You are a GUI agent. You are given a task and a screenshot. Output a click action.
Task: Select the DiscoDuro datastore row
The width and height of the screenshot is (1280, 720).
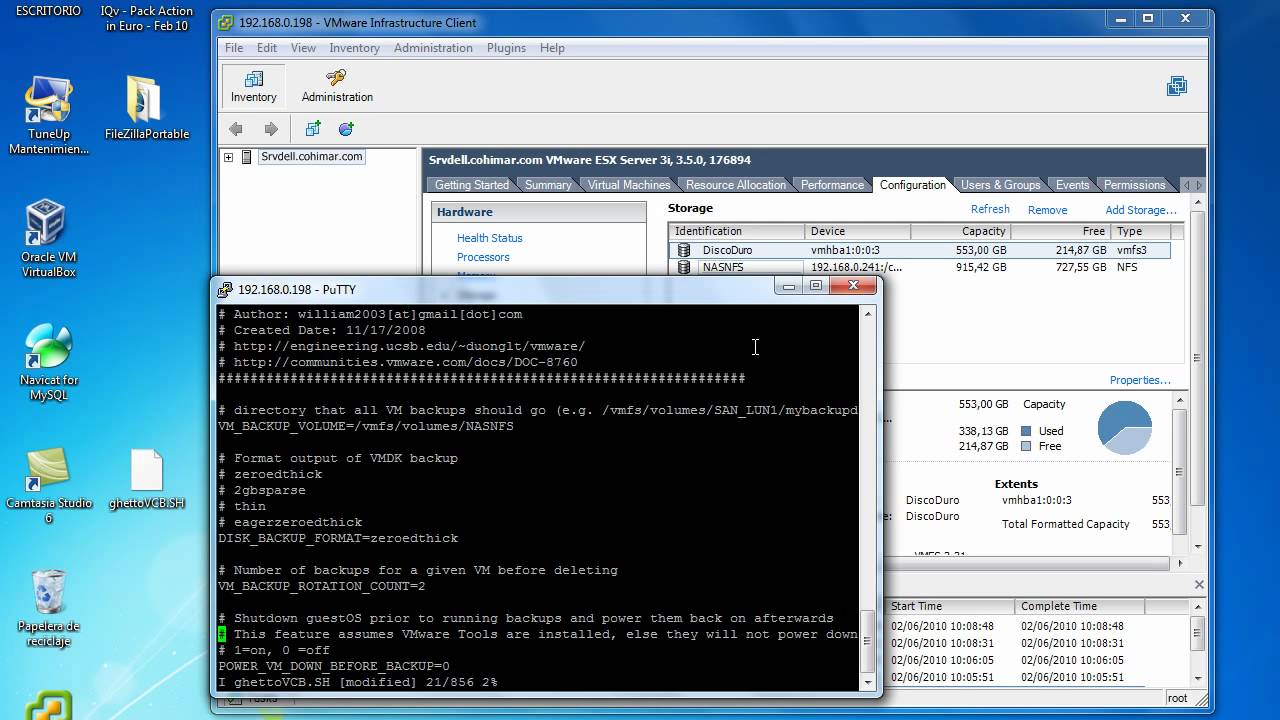coord(919,250)
